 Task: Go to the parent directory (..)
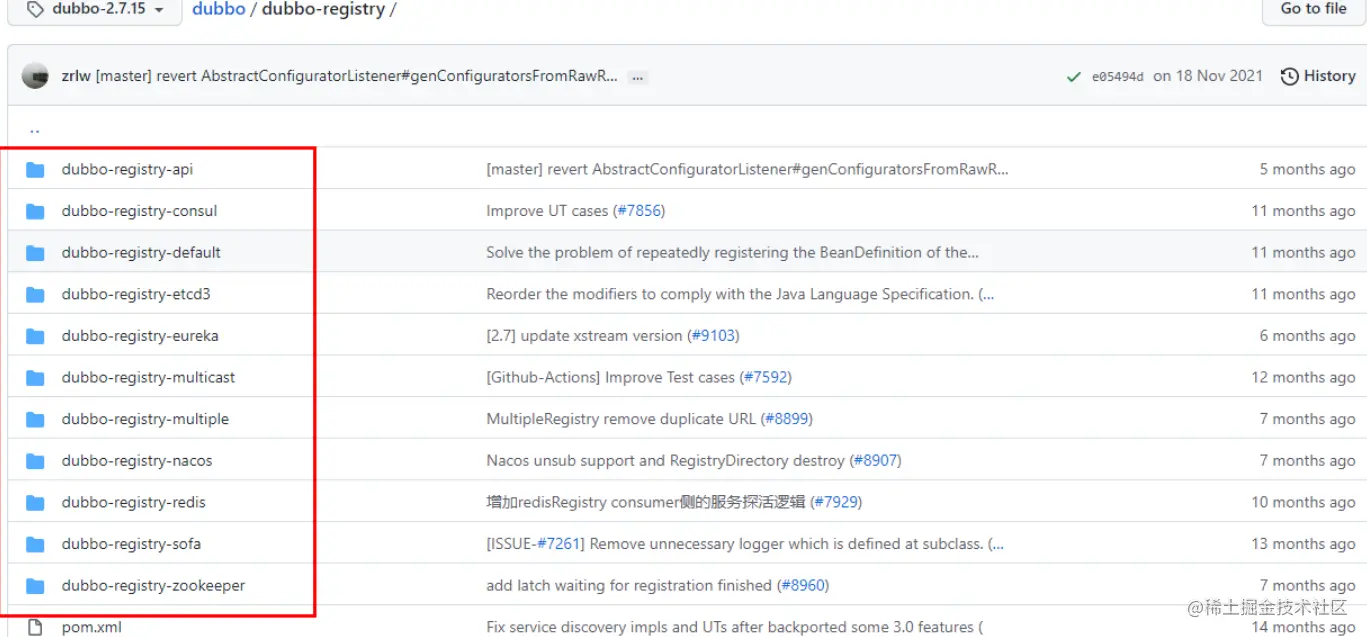35,129
